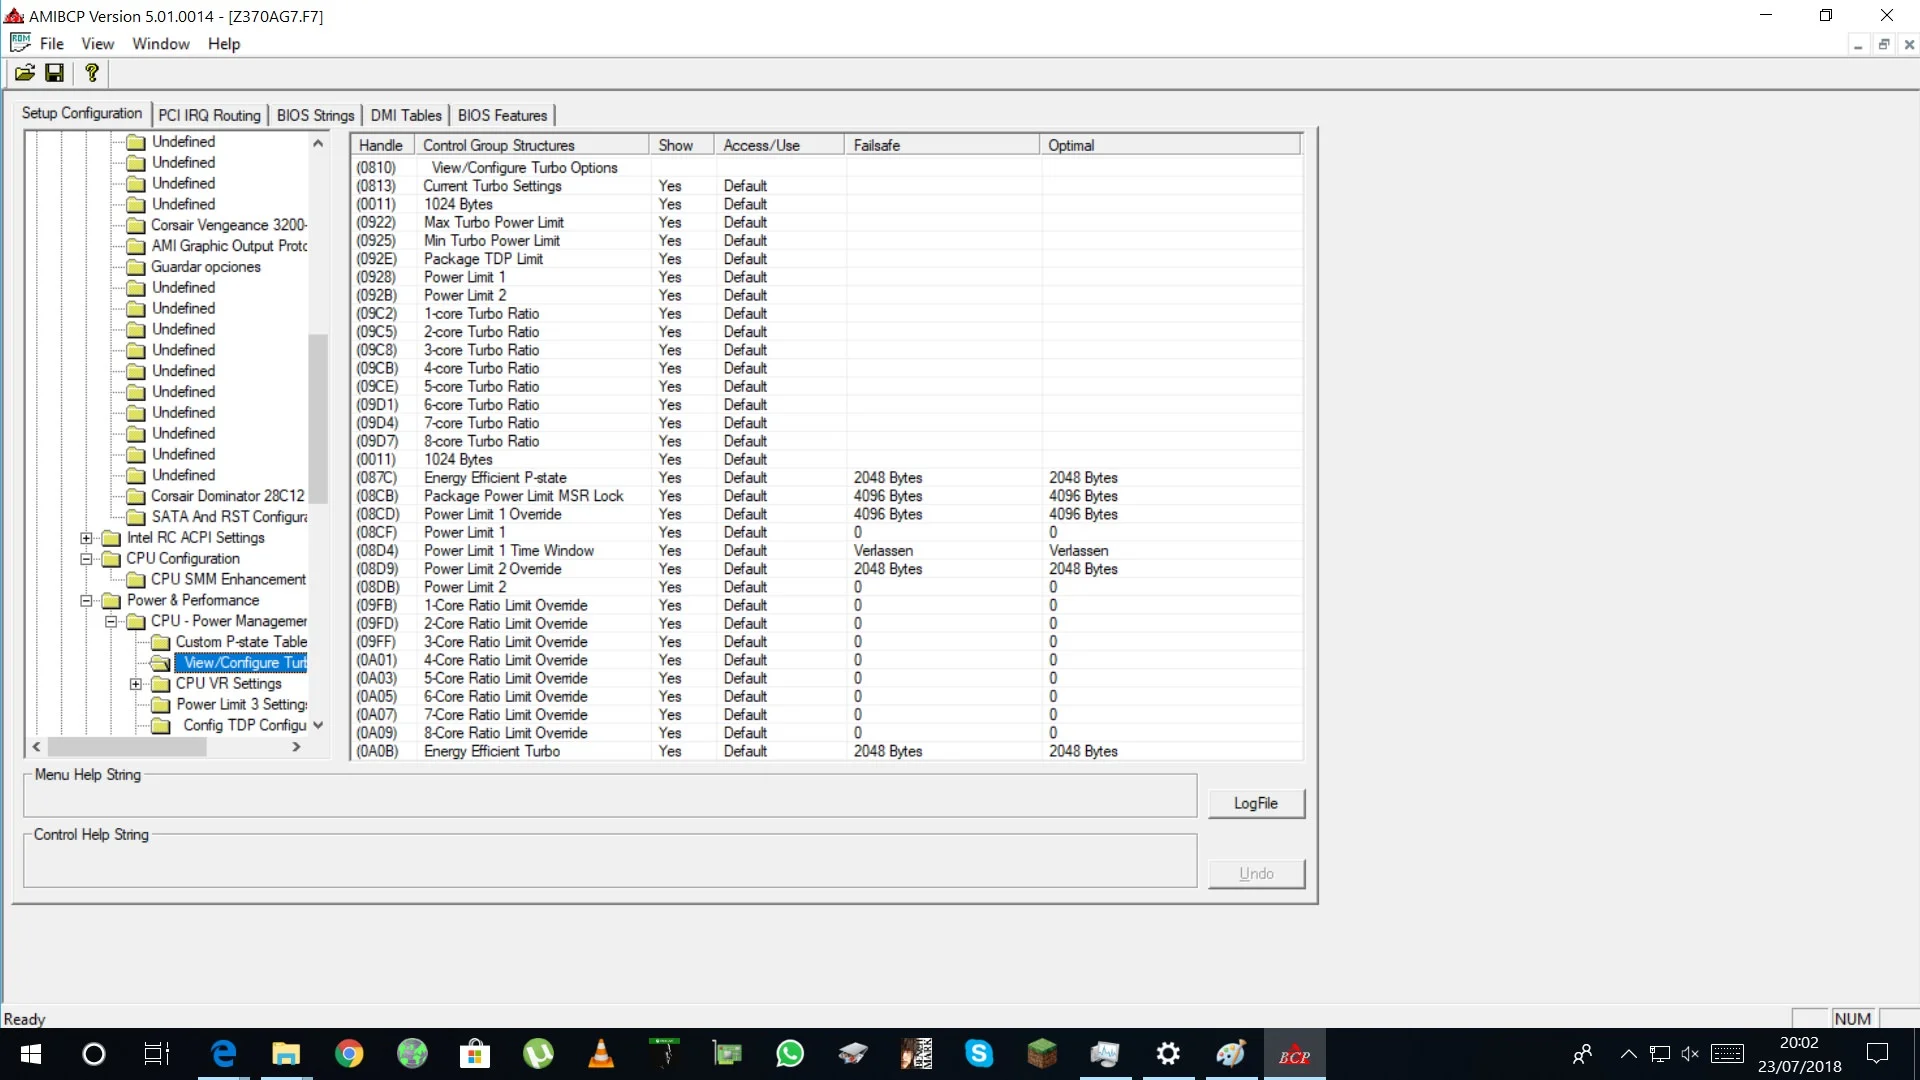Expand the Intel RC ACPI Settings node
The image size is (1920, 1080).
pyautogui.click(x=87, y=538)
